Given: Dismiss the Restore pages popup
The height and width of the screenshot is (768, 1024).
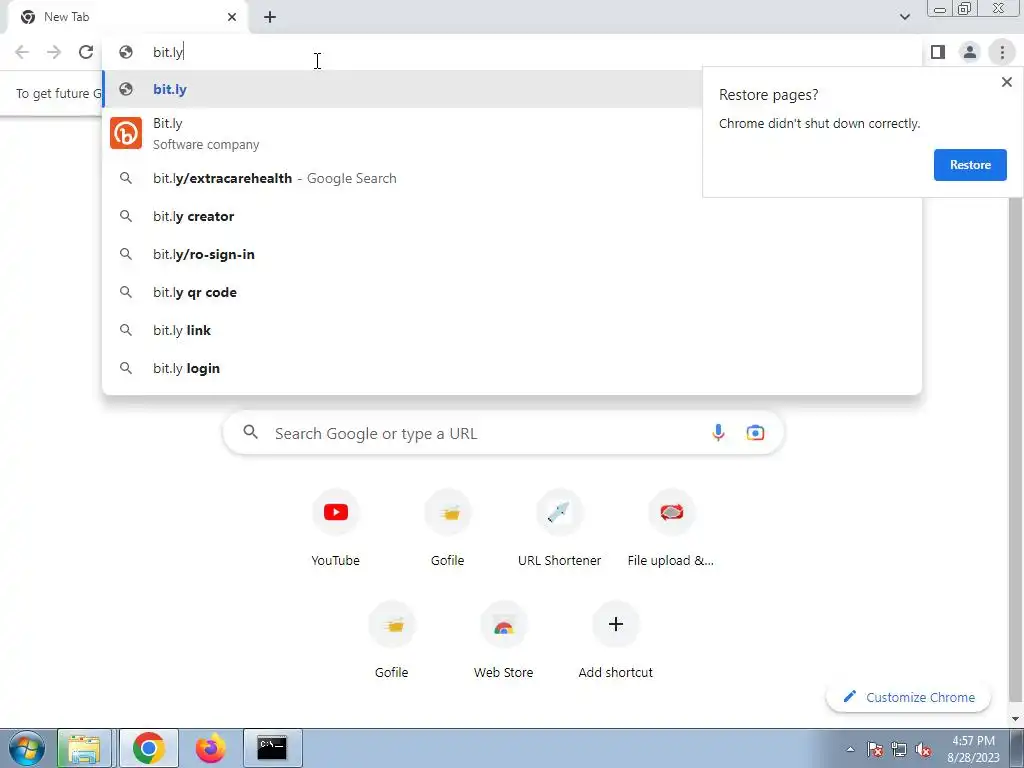Looking at the screenshot, I should (x=1006, y=82).
